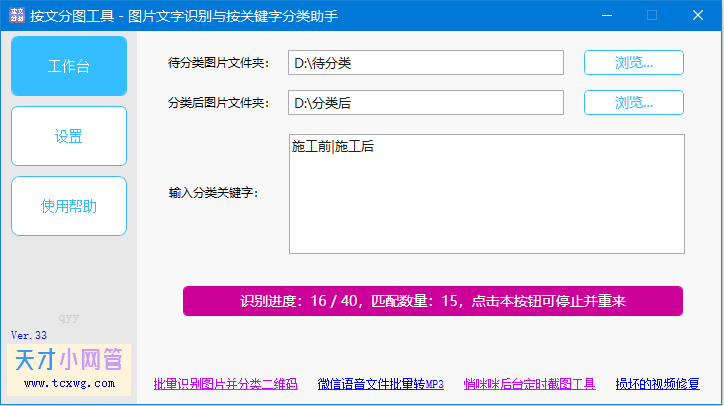The height and width of the screenshot is (406, 724).
Task: Browse for the 分类后图片文件夹 folder
Action: pyautogui.click(x=634, y=103)
